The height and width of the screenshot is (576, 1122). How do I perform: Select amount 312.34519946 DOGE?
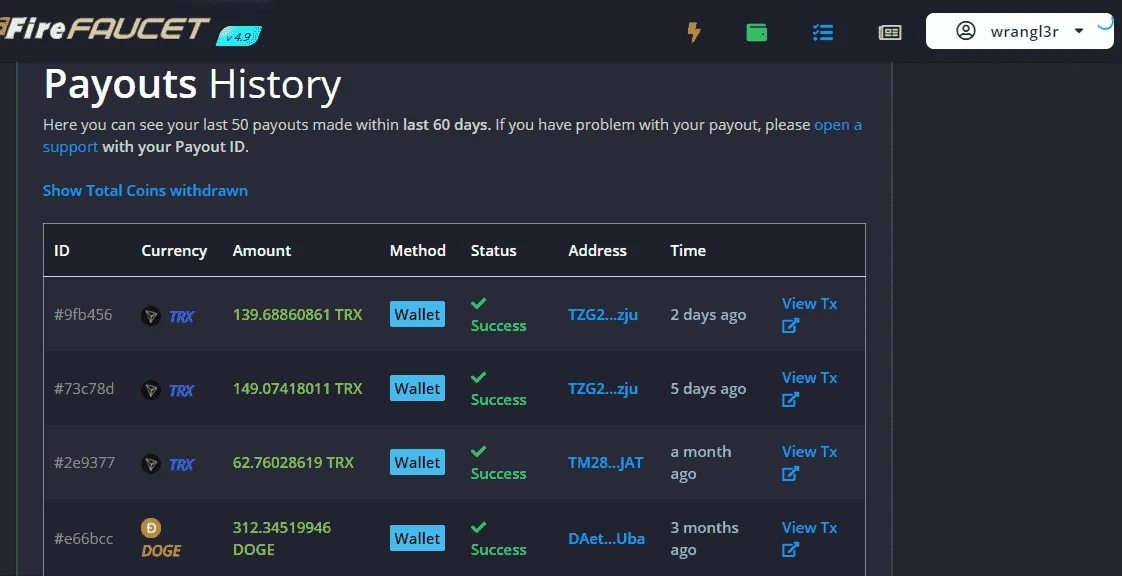pyautogui.click(x=282, y=538)
